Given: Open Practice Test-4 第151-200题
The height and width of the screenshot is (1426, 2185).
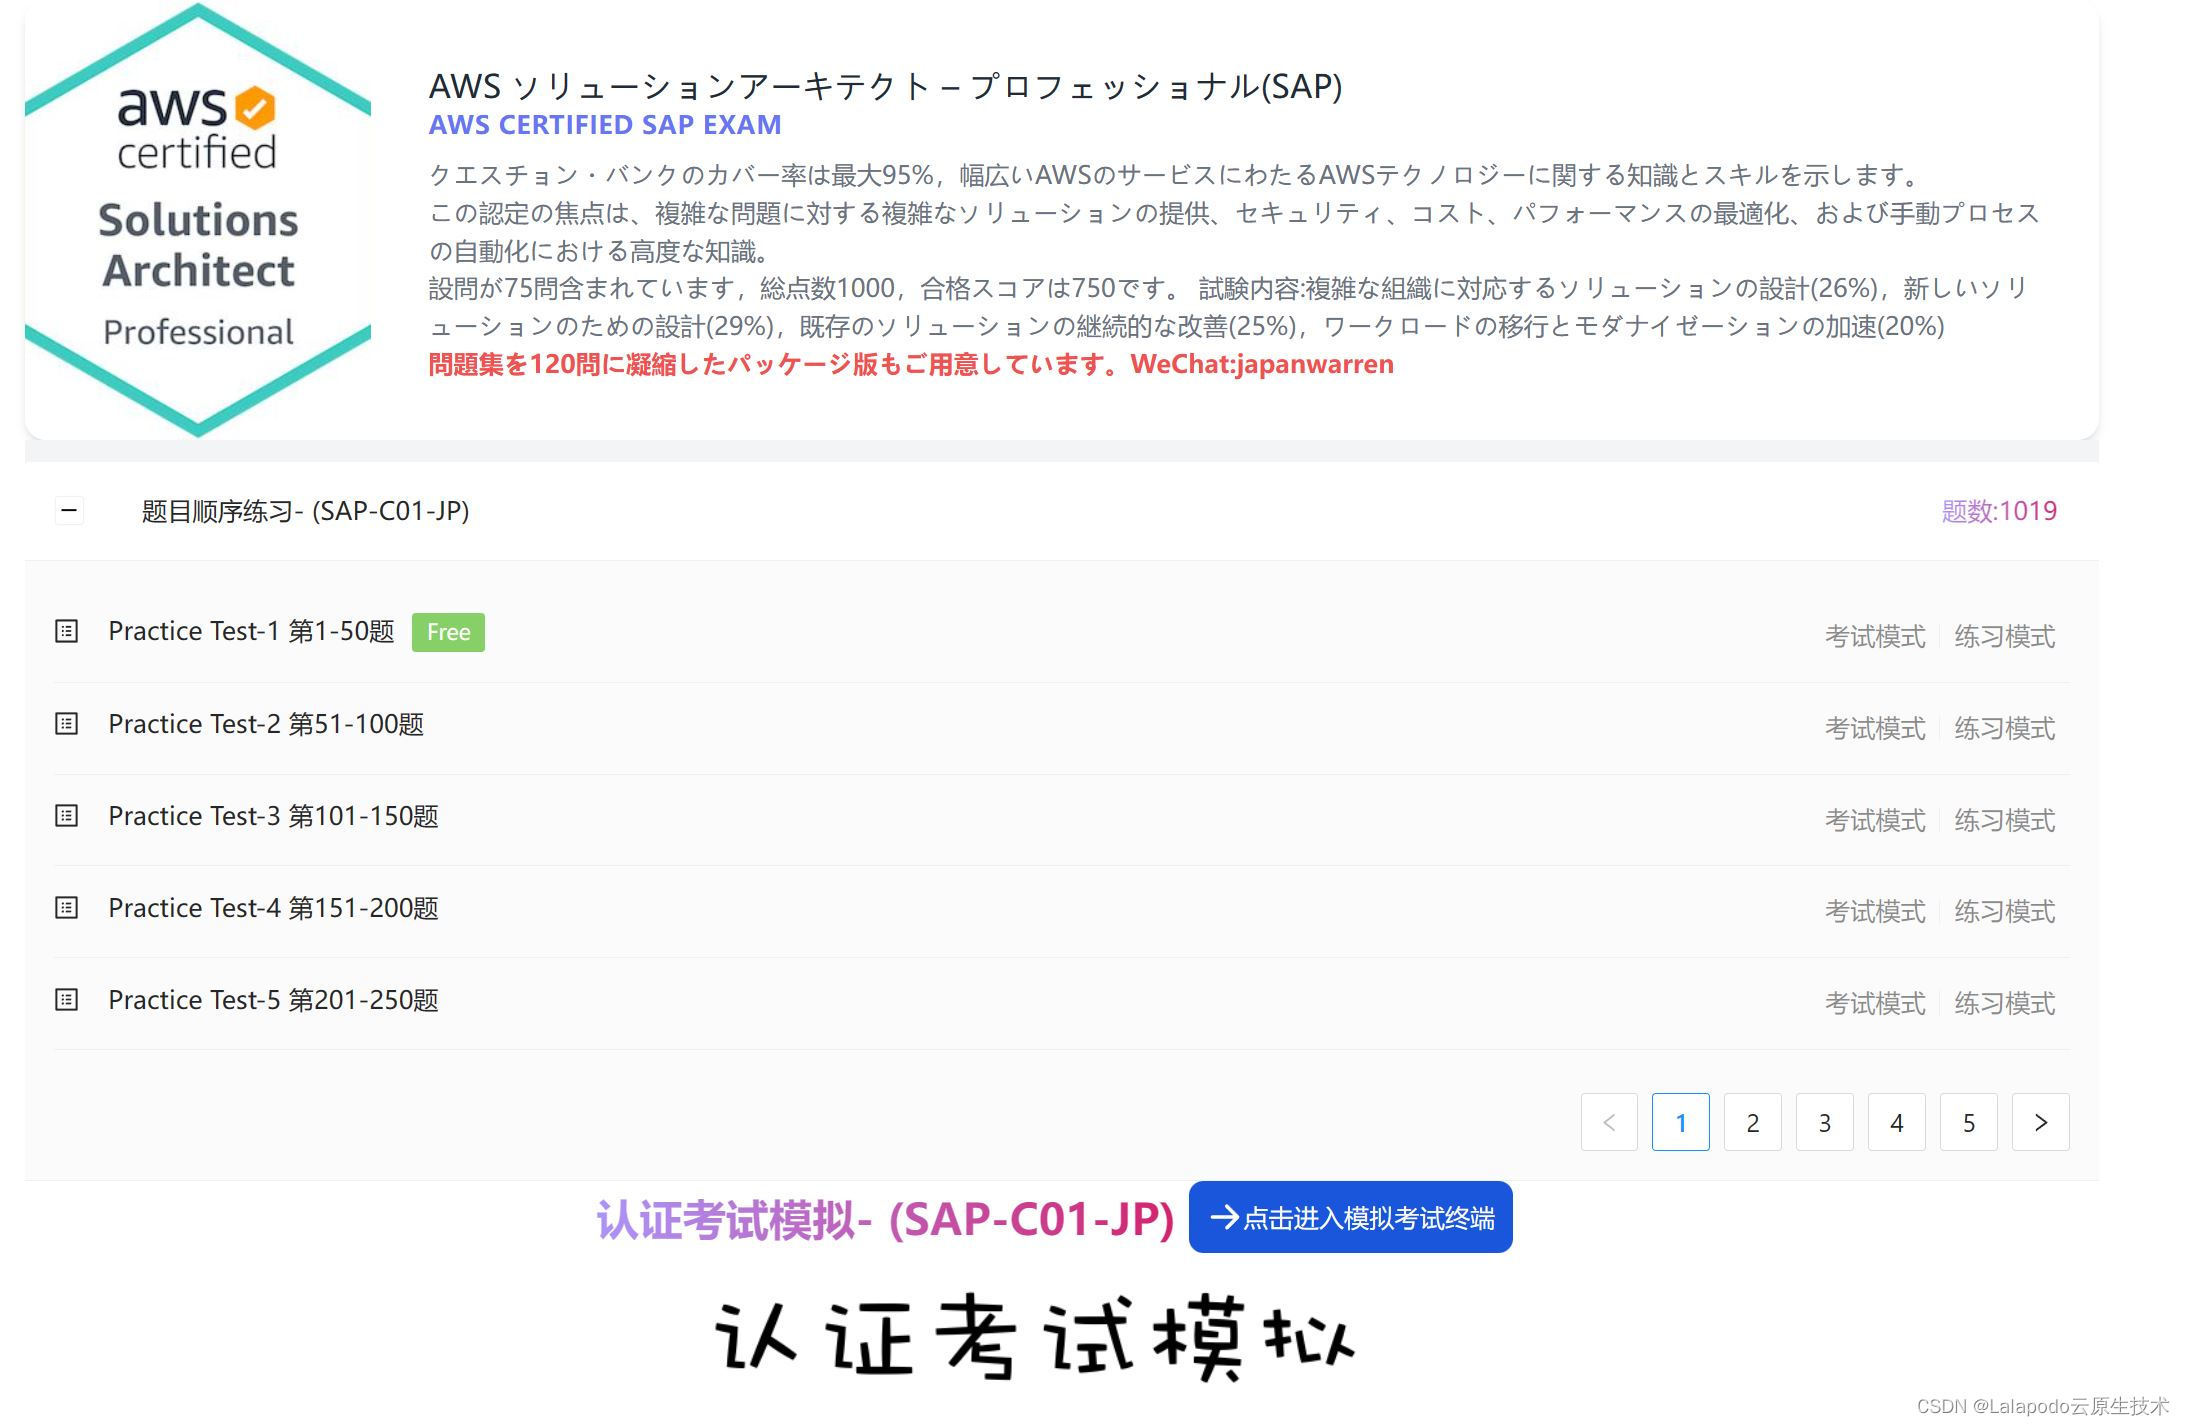Looking at the screenshot, I should pos(273,907).
